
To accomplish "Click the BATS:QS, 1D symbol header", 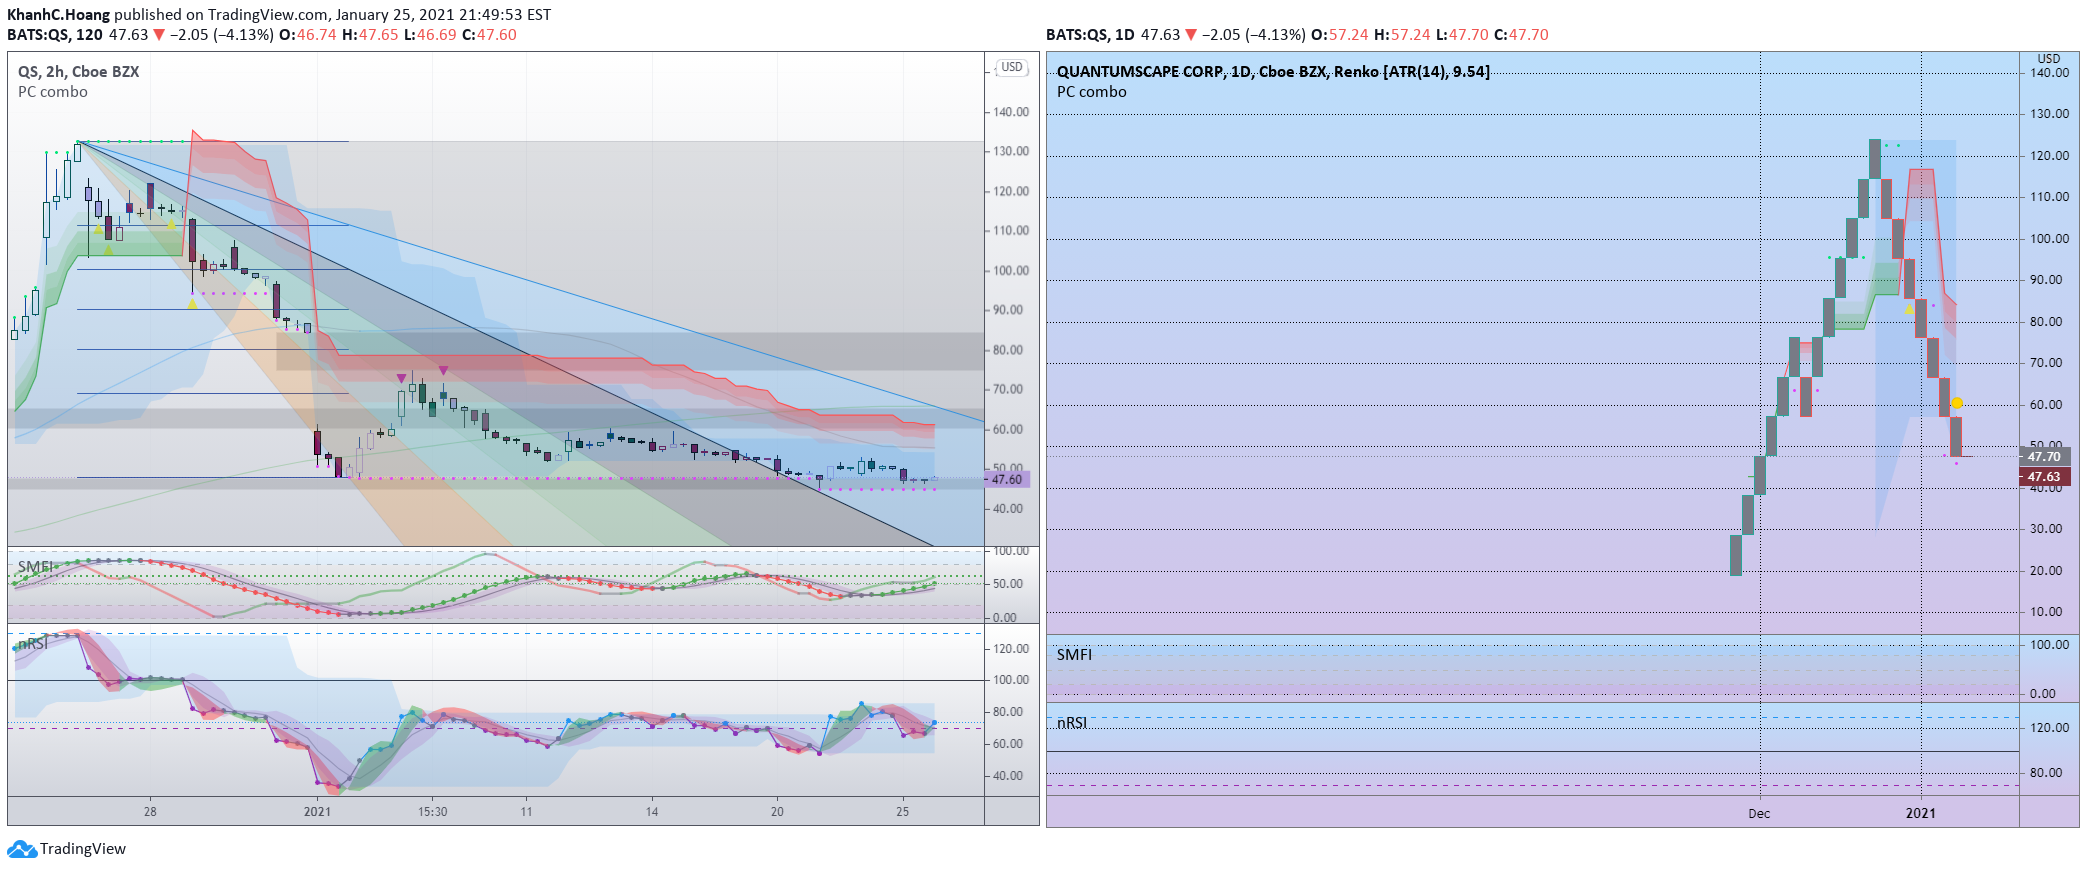I will [1090, 35].
